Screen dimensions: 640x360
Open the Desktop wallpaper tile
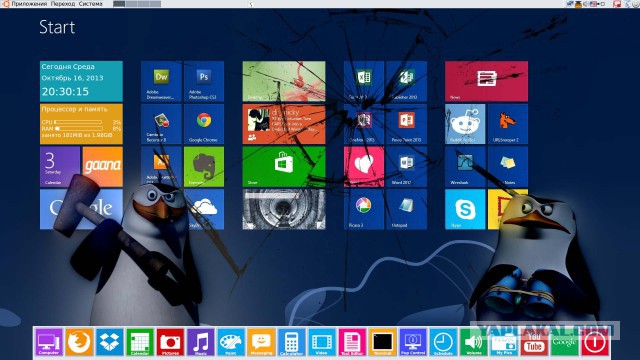pyautogui.click(x=284, y=82)
